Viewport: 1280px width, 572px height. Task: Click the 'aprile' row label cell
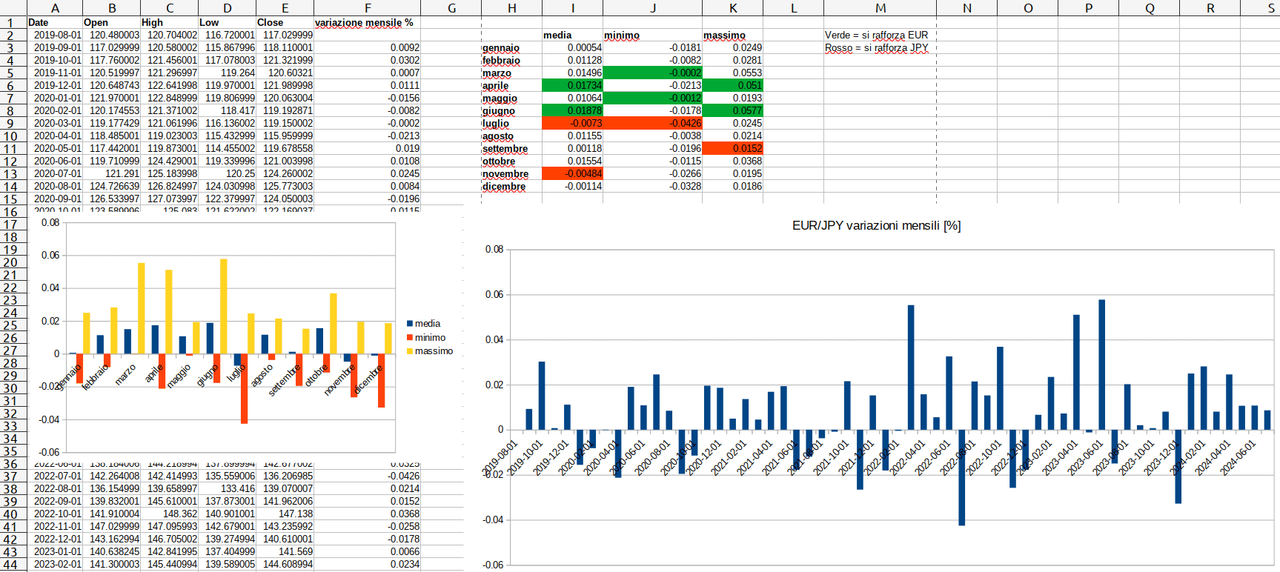coord(511,86)
